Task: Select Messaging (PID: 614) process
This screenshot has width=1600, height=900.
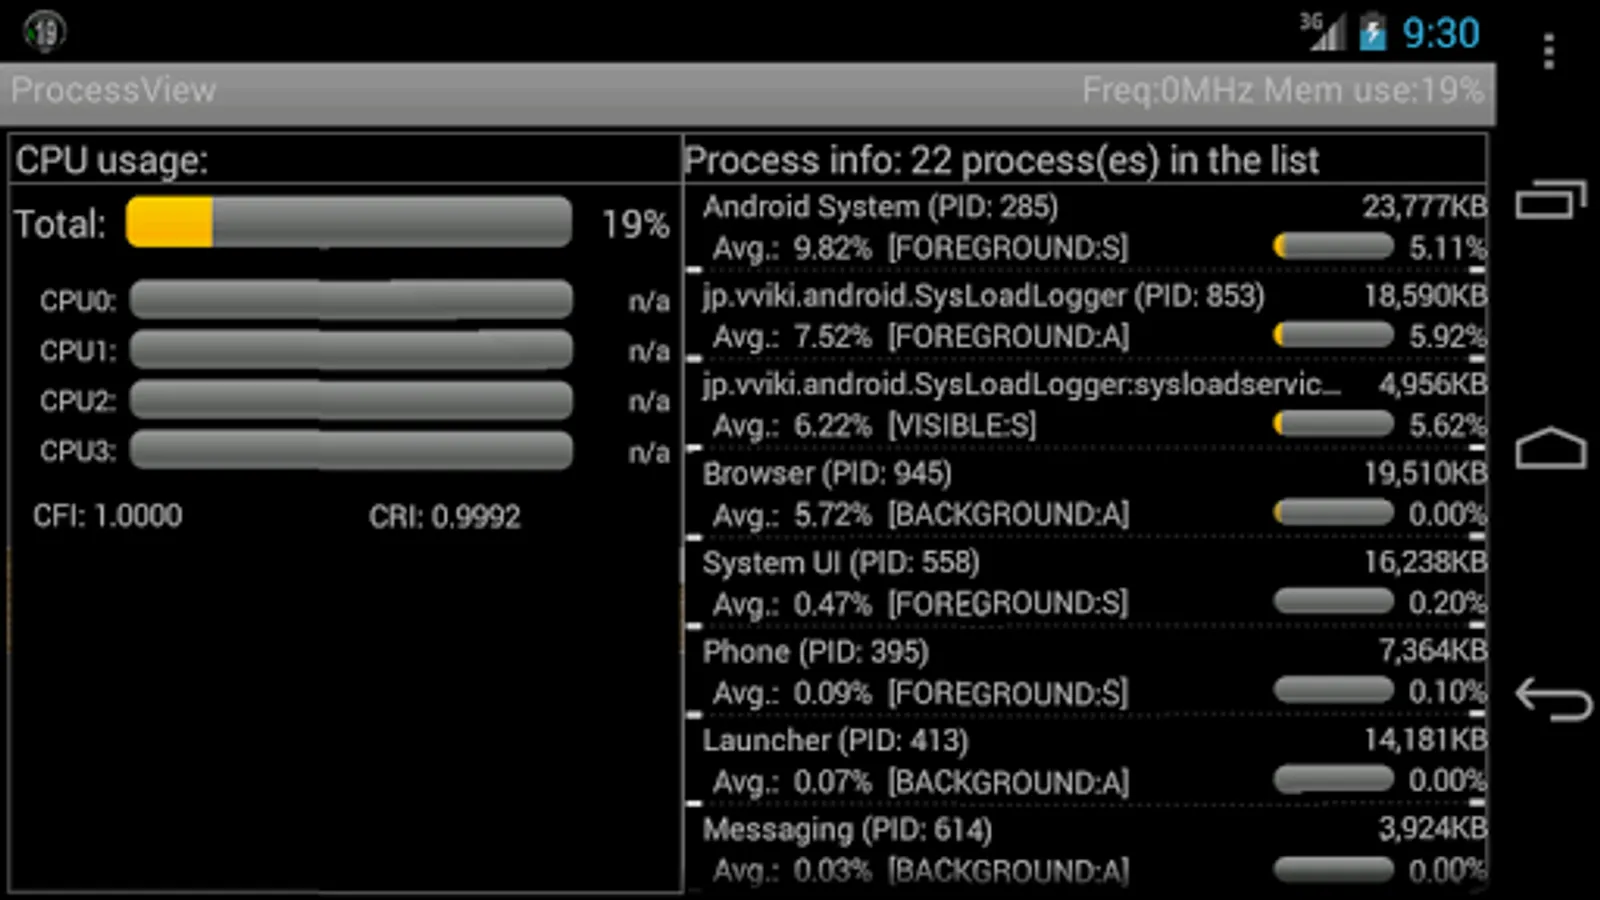Action: [x=1086, y=849]
